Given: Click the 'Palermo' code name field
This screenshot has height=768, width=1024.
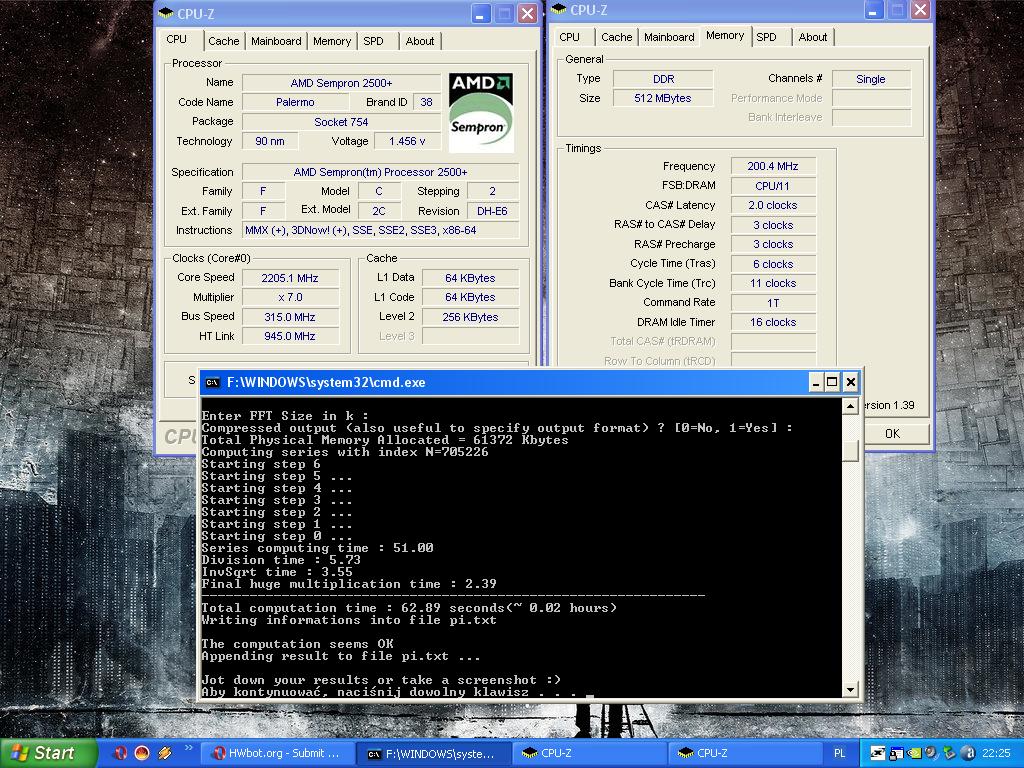Looking at the screenshot, I should coord(295,102).
